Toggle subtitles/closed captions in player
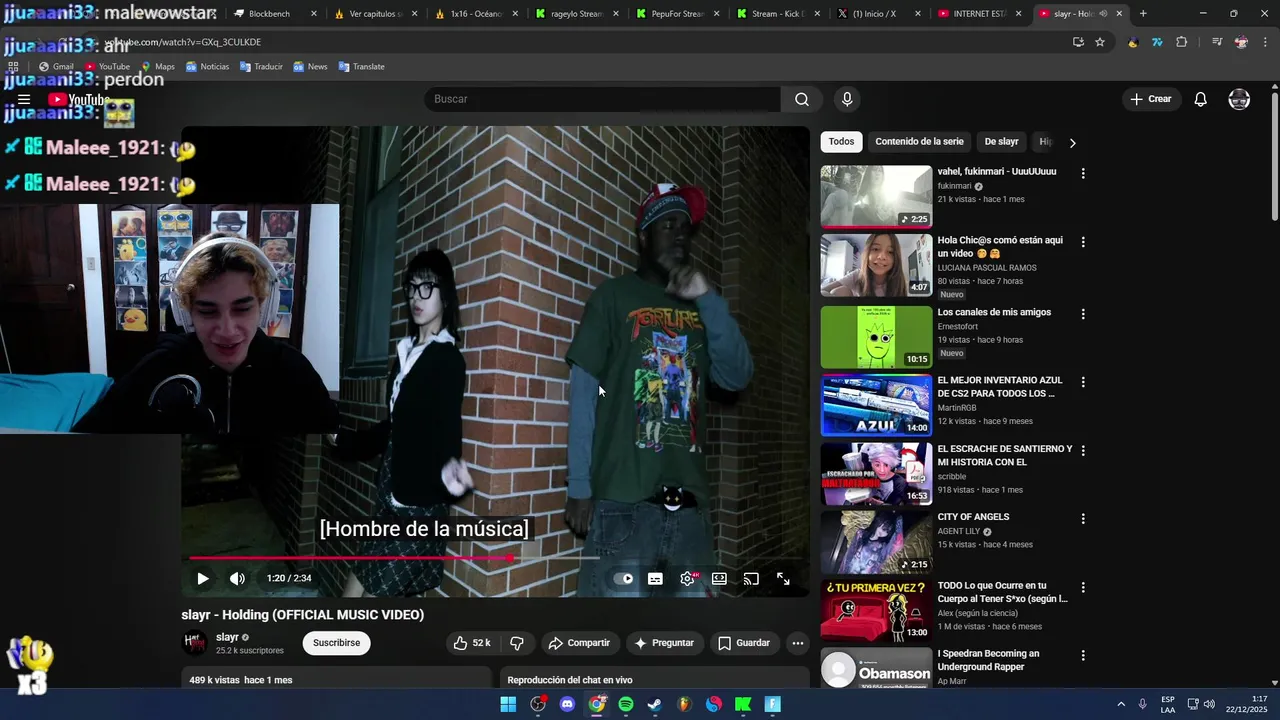Image resolution: width=1280 pixels, height=720 pixels. point(655,578)
